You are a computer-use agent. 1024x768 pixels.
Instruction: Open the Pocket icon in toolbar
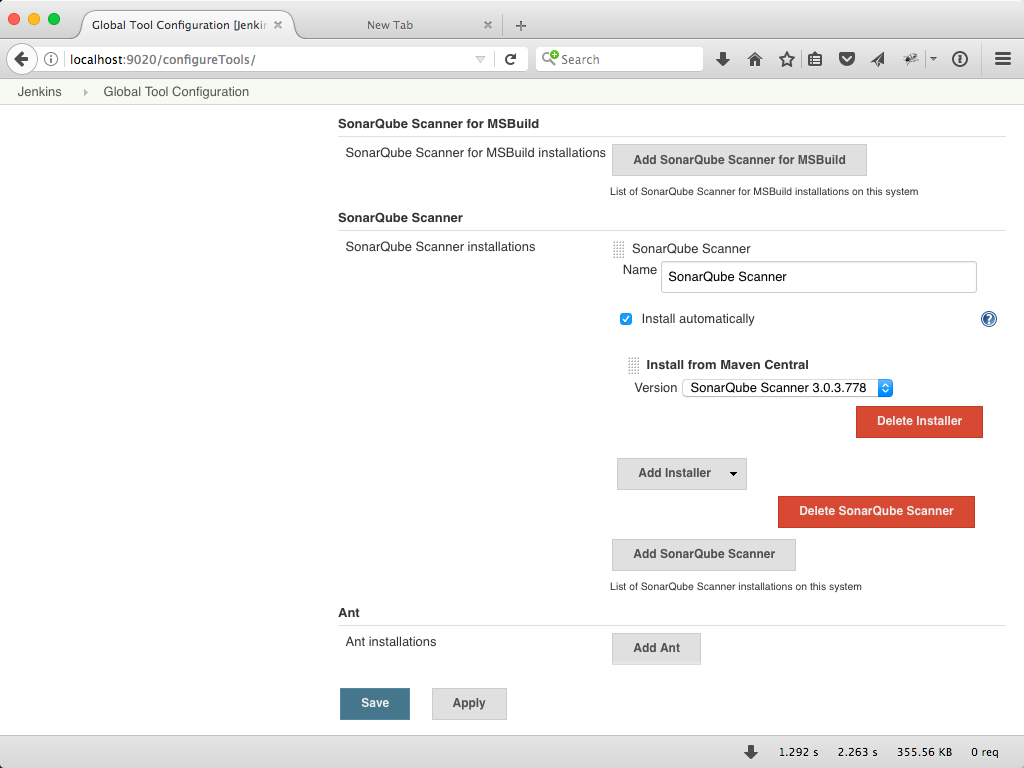tap(847, 59)
